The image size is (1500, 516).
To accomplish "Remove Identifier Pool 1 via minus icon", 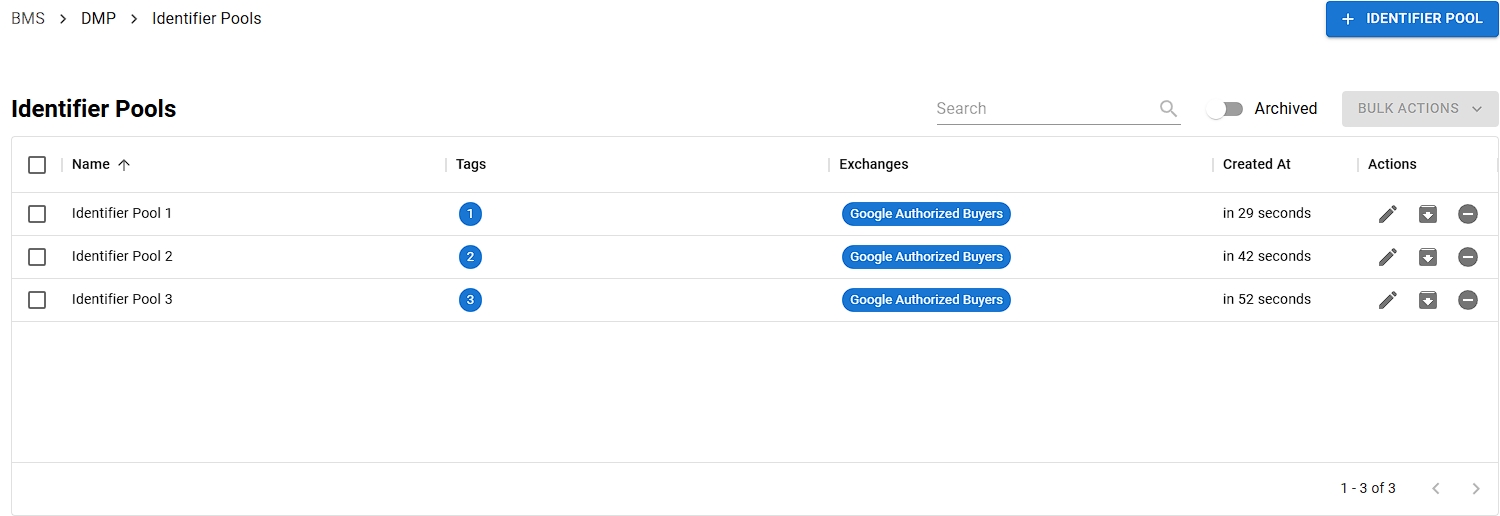I will (x=1468, y=214).
